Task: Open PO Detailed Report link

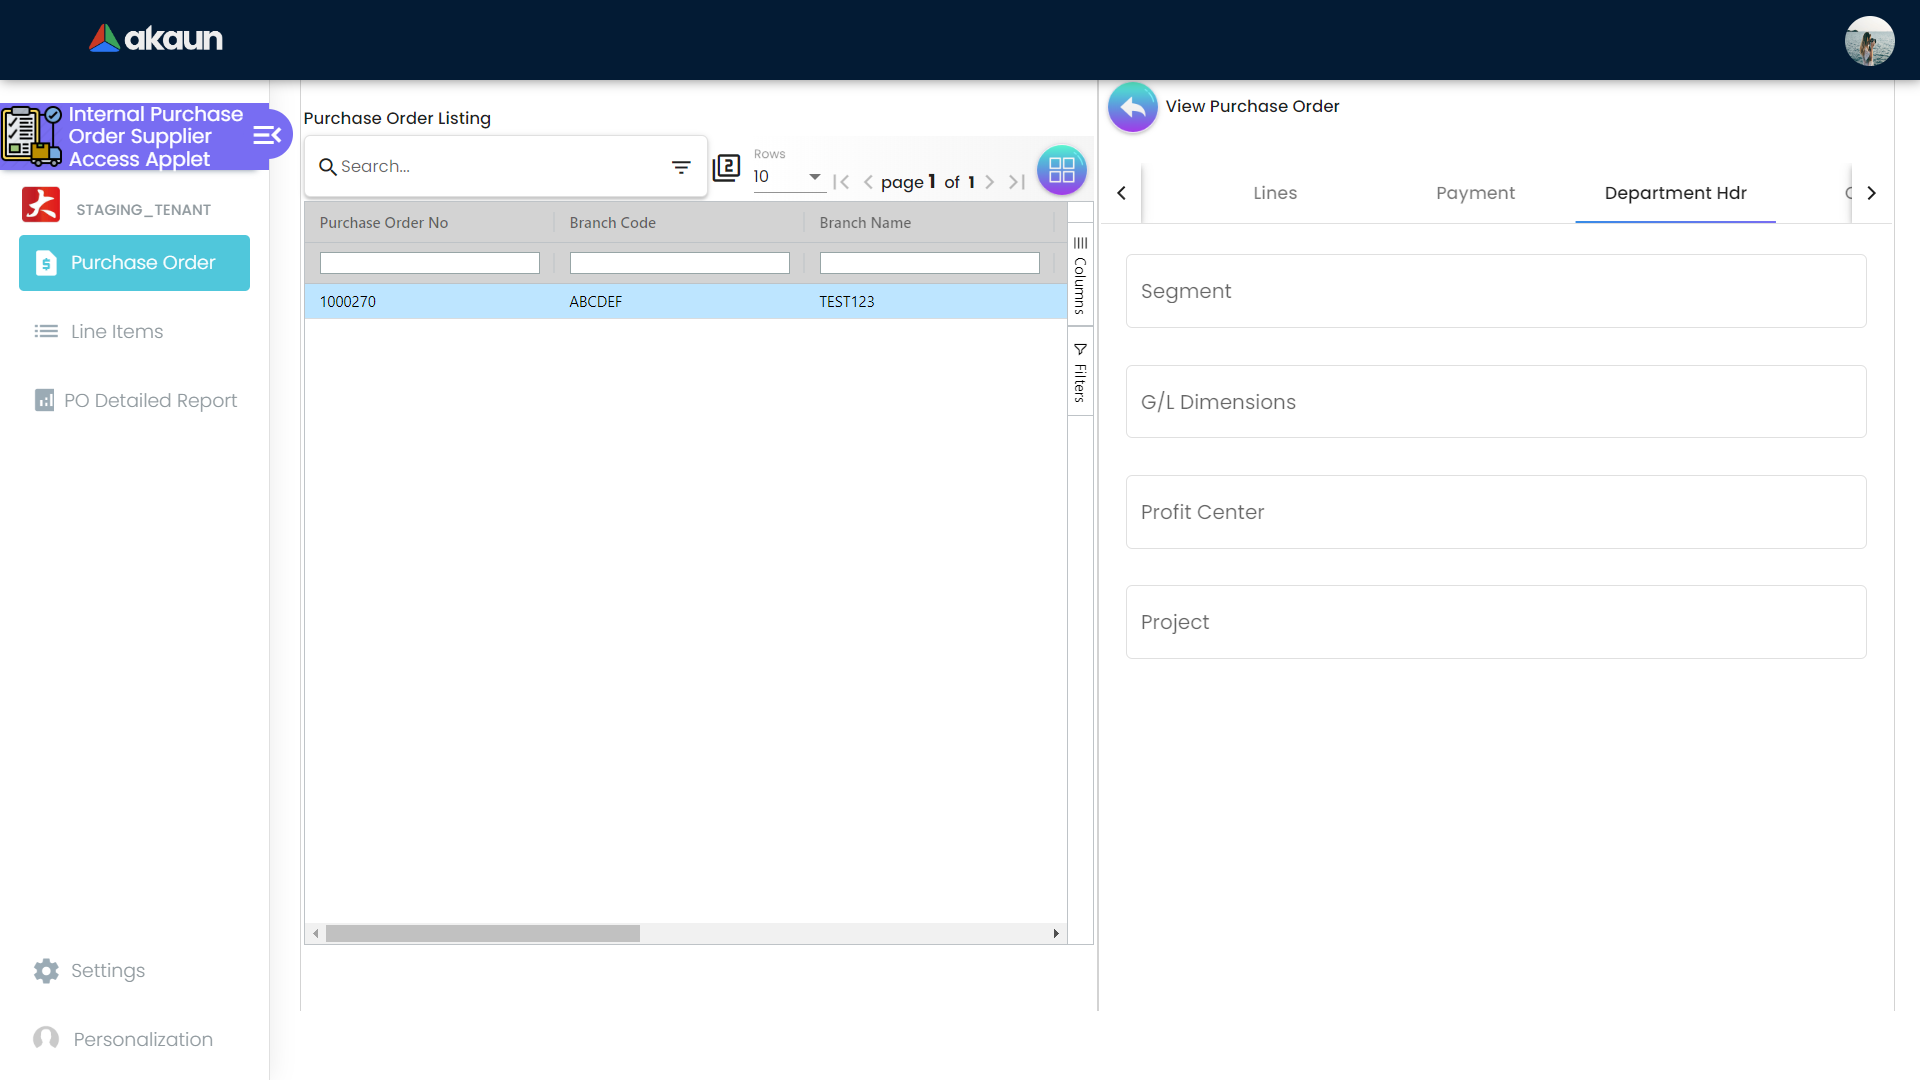Action: pos(150,400)
